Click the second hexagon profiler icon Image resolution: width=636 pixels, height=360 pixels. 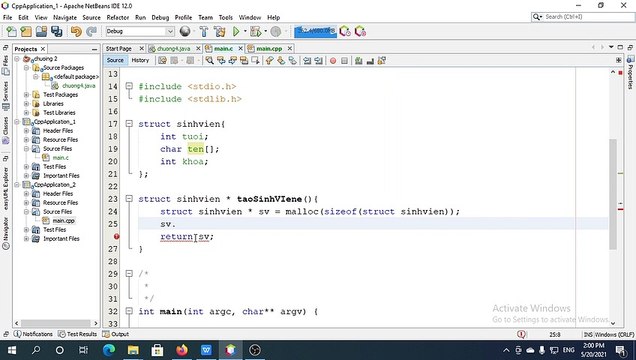360,31
